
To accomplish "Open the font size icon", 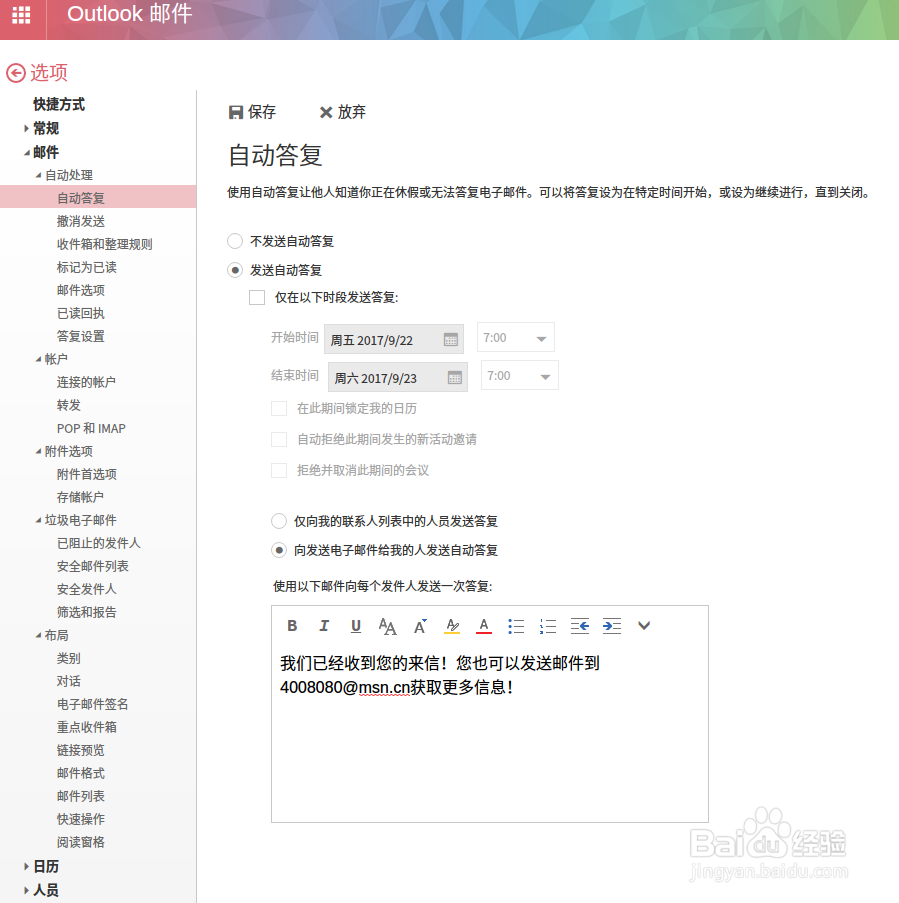I will (420, 626).
